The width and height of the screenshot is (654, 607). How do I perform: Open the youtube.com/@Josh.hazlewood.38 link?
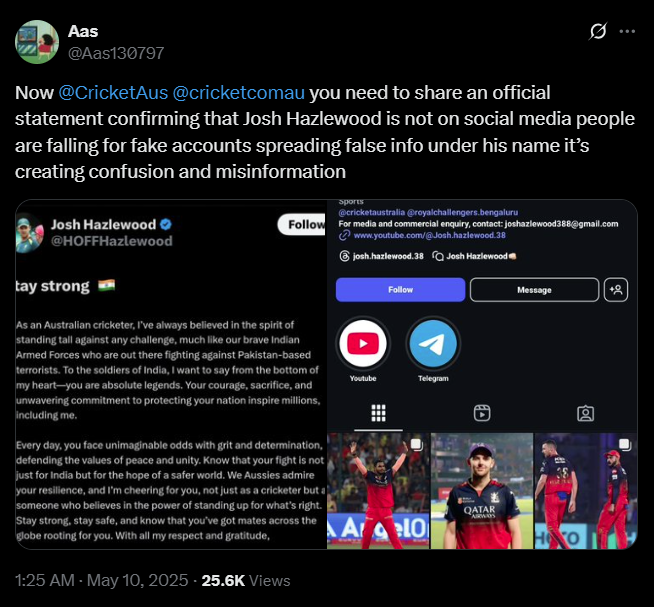point(429,235)
